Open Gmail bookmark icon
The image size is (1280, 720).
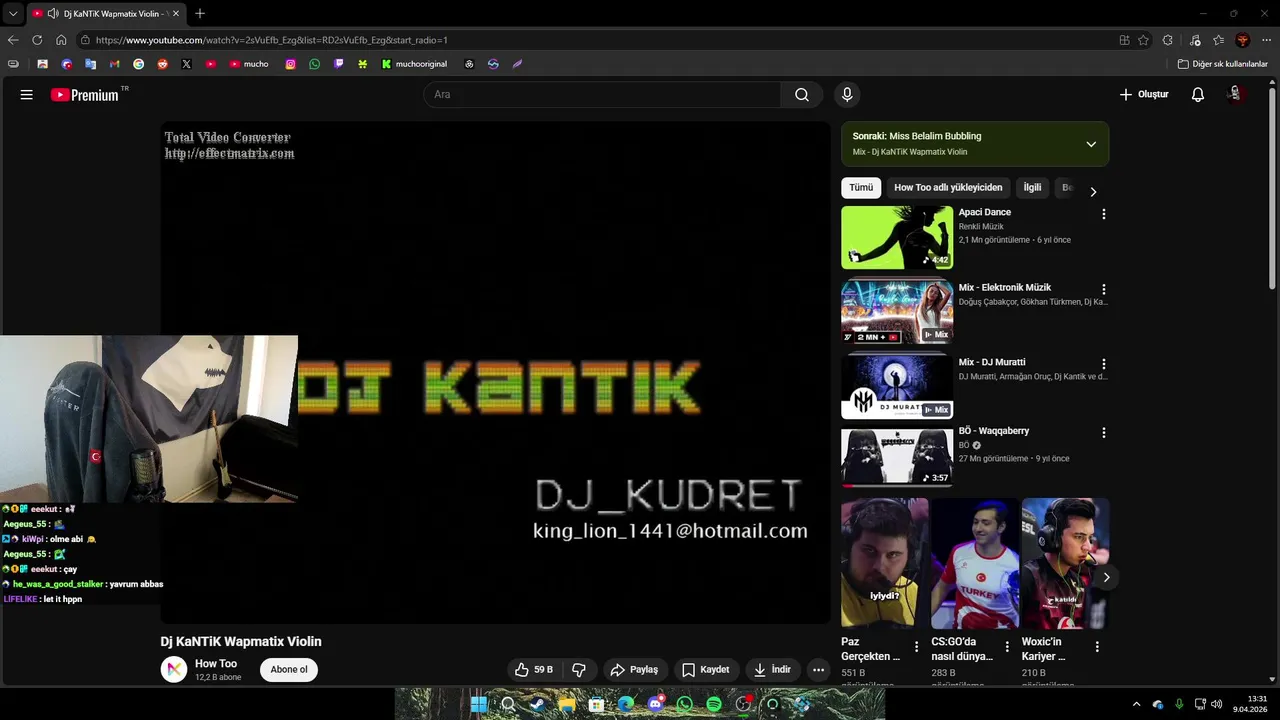coord(114,64)
